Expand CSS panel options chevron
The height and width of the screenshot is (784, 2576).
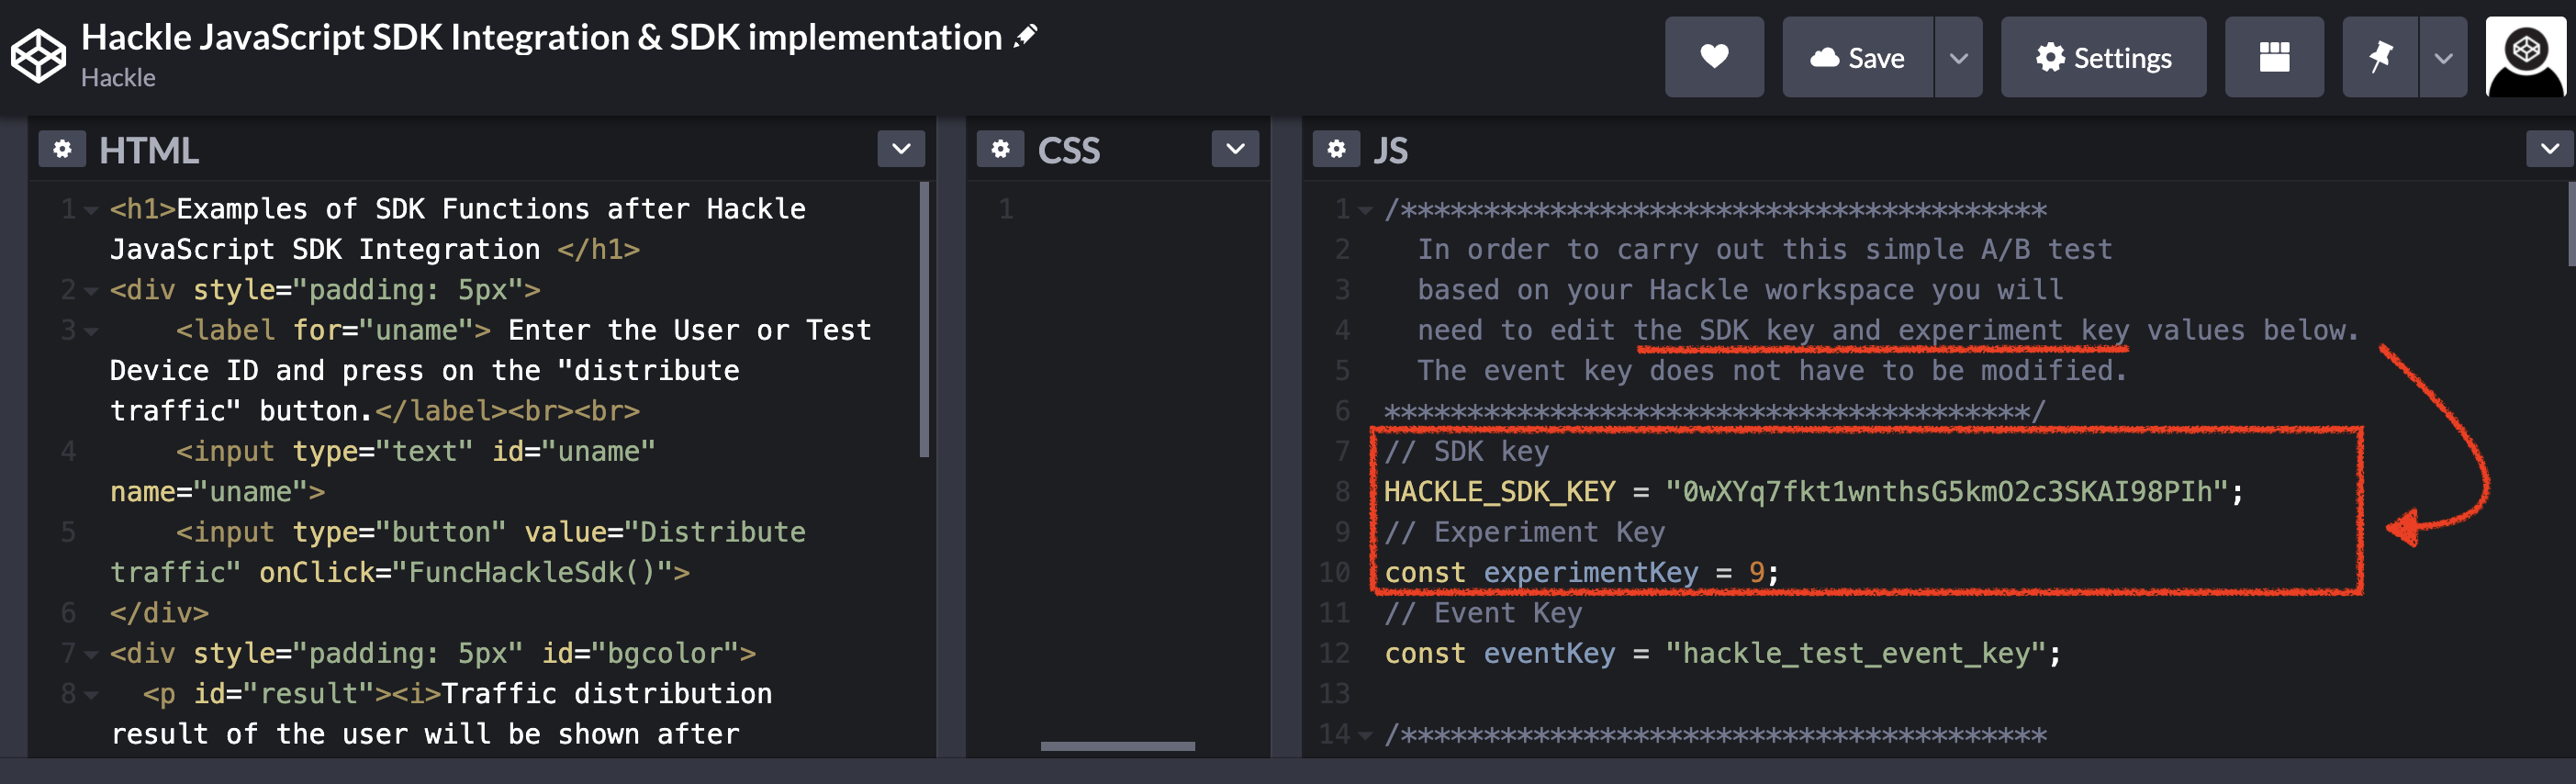[x=1235, y=149]
